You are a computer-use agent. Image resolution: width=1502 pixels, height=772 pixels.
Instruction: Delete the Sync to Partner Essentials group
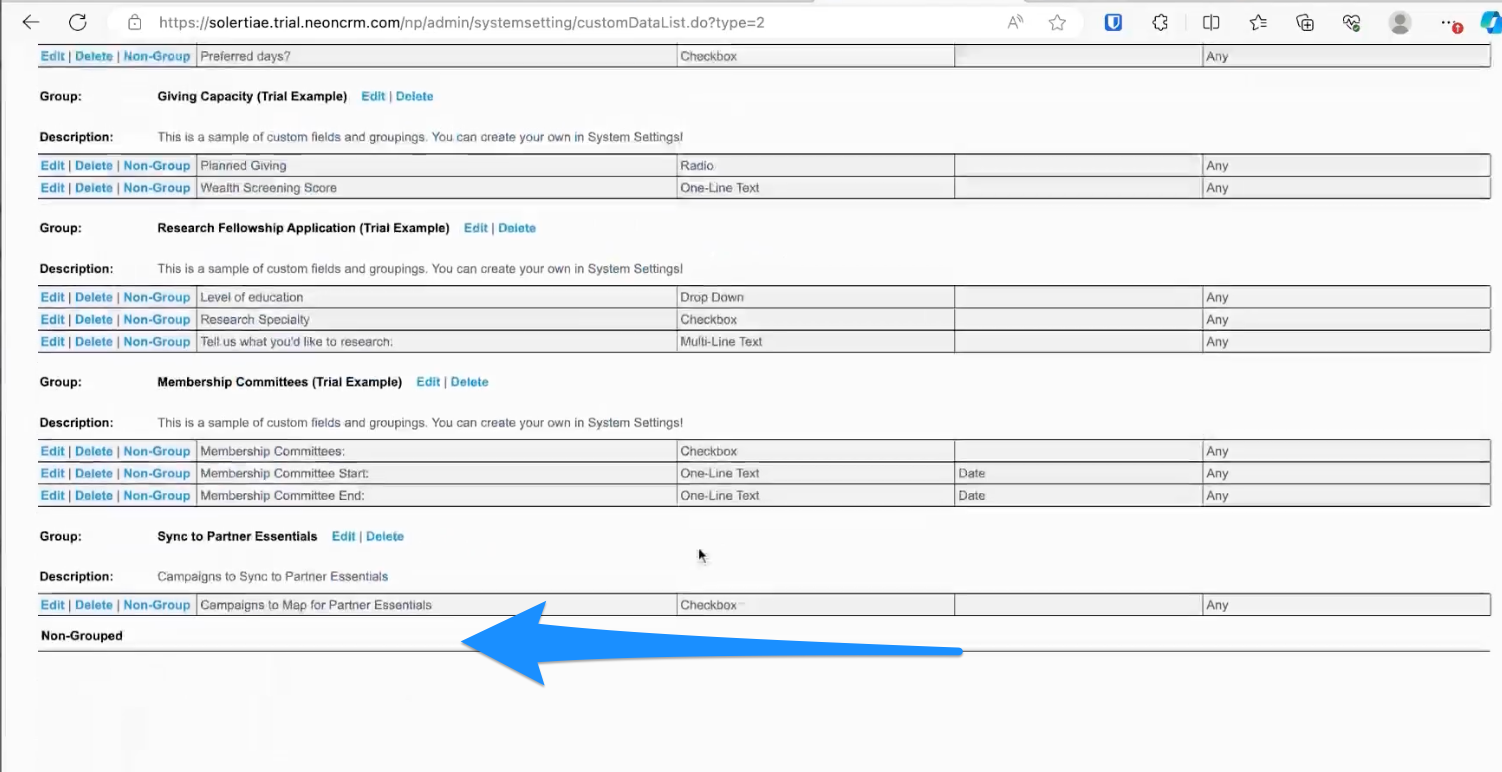(385, 537)
